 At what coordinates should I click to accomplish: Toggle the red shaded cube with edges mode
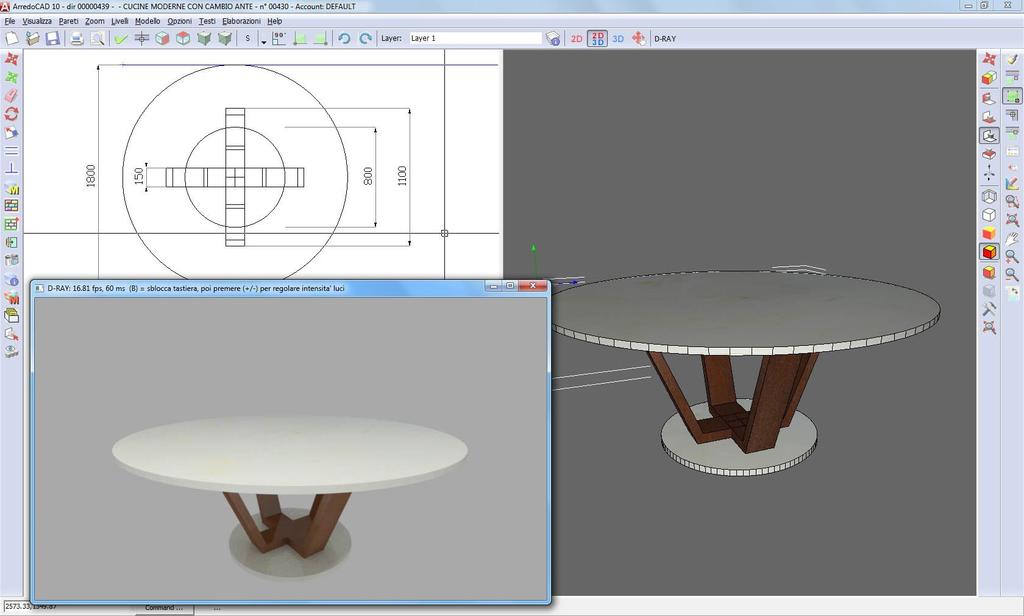[x=989, y=252]
